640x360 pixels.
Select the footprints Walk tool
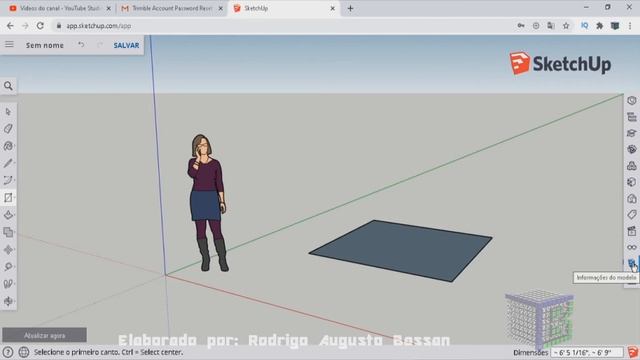coord(8,284)
